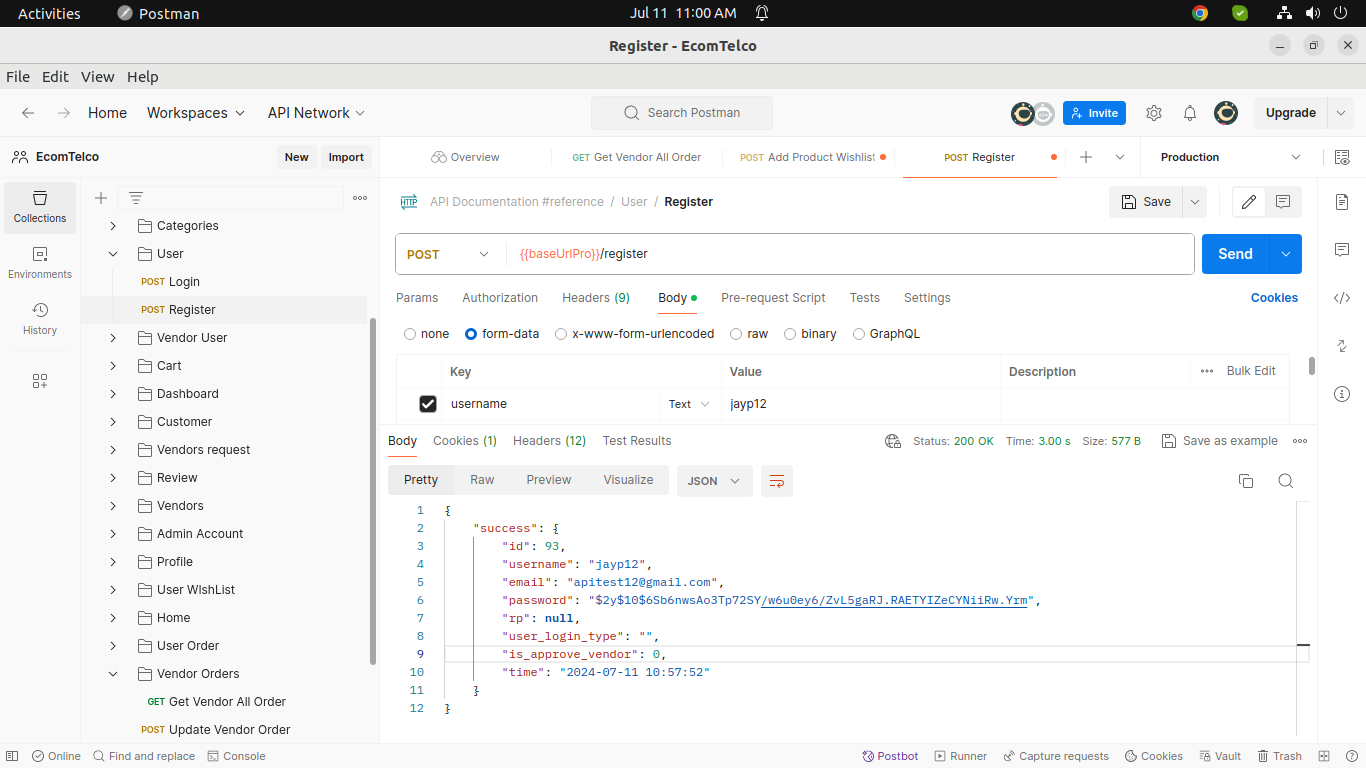Search within the response body
1366x768 pixels.
[x=1286, y=481]
